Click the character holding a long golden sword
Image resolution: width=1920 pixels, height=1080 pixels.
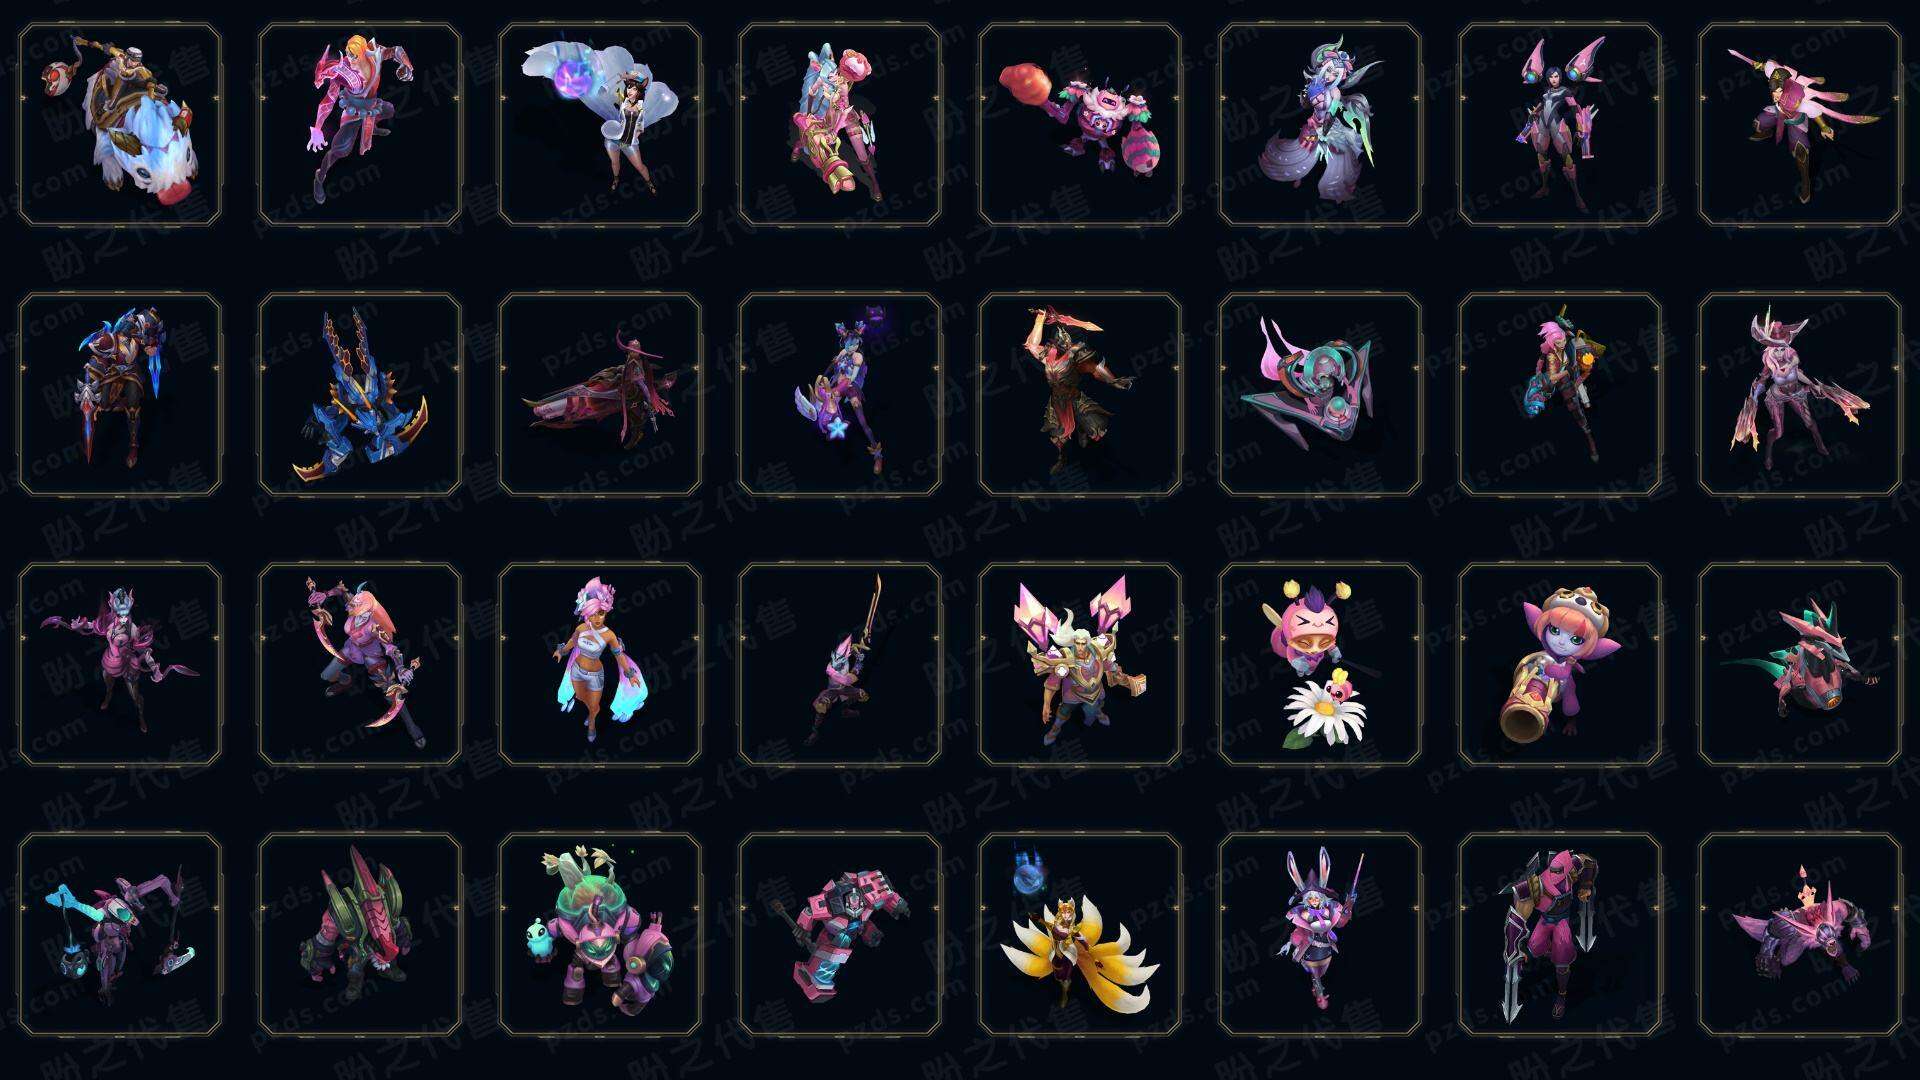[x=840, y=664]
